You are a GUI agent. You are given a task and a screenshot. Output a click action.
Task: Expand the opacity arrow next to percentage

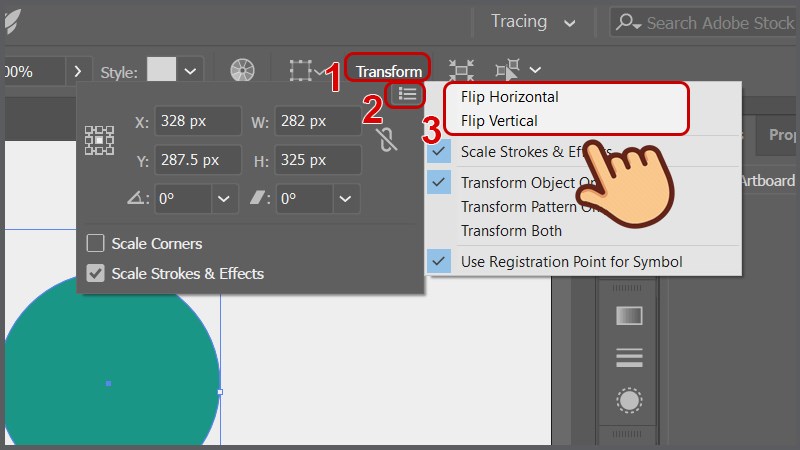(78, 71)
